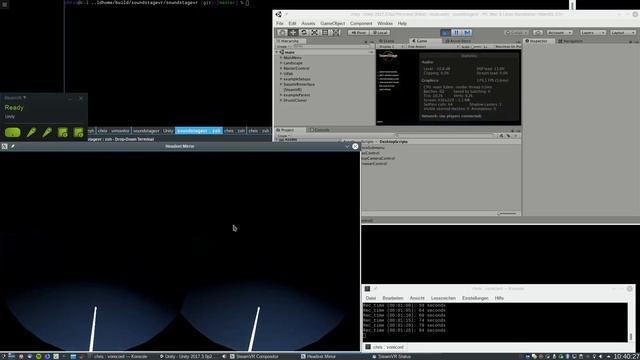Select the highlighted soundstagevr zsh terminal tab
The width and height of the screenshot is (640, 360).
[199, 131]
